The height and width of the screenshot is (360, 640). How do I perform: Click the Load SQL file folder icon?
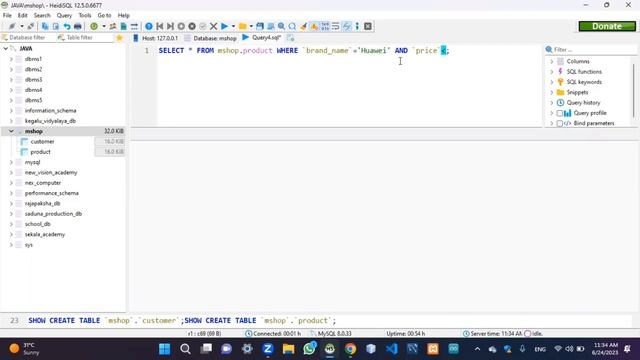click(243, 27)
